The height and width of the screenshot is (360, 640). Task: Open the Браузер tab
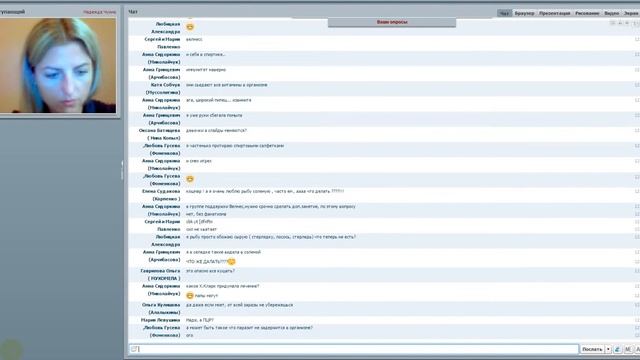tap(524, 13)
